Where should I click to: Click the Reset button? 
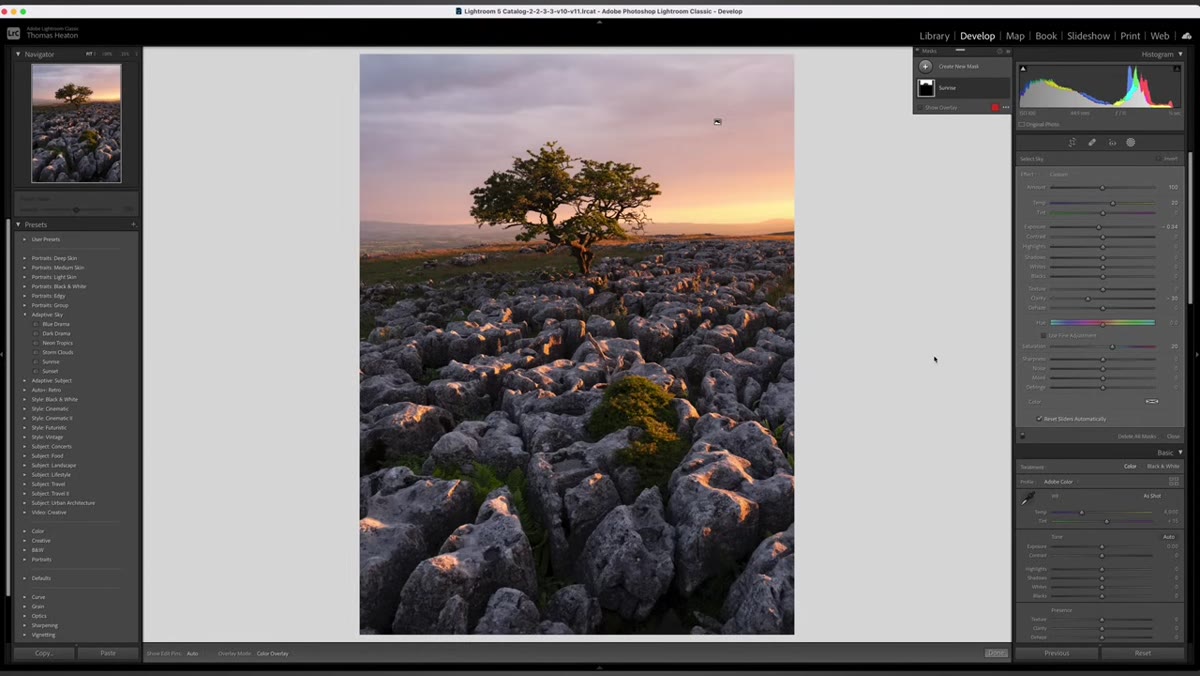[1142, 653]
